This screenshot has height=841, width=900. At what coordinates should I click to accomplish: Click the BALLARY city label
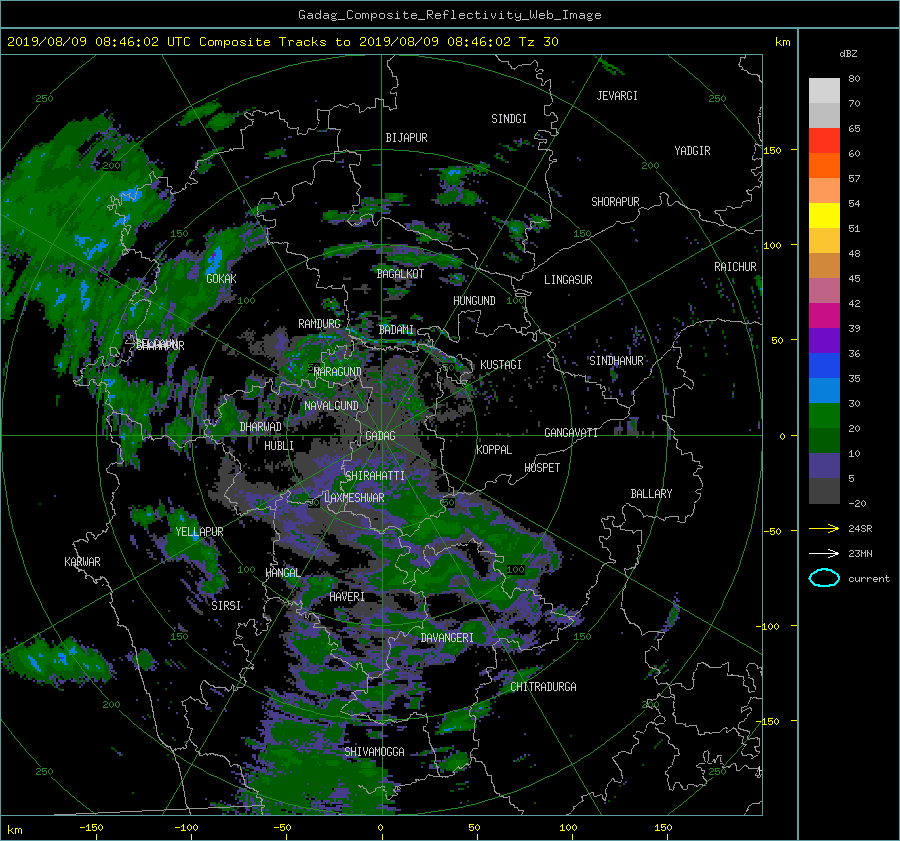651,494
